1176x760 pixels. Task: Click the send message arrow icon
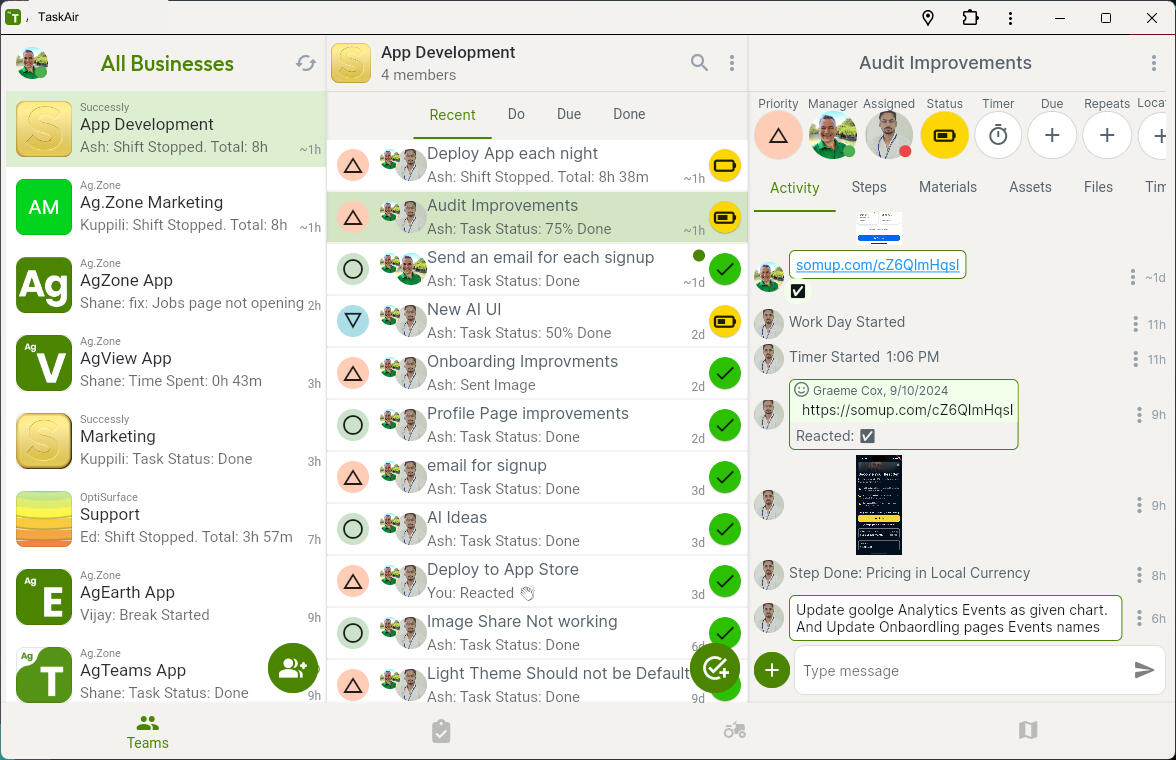click(x=1144, y=671)
